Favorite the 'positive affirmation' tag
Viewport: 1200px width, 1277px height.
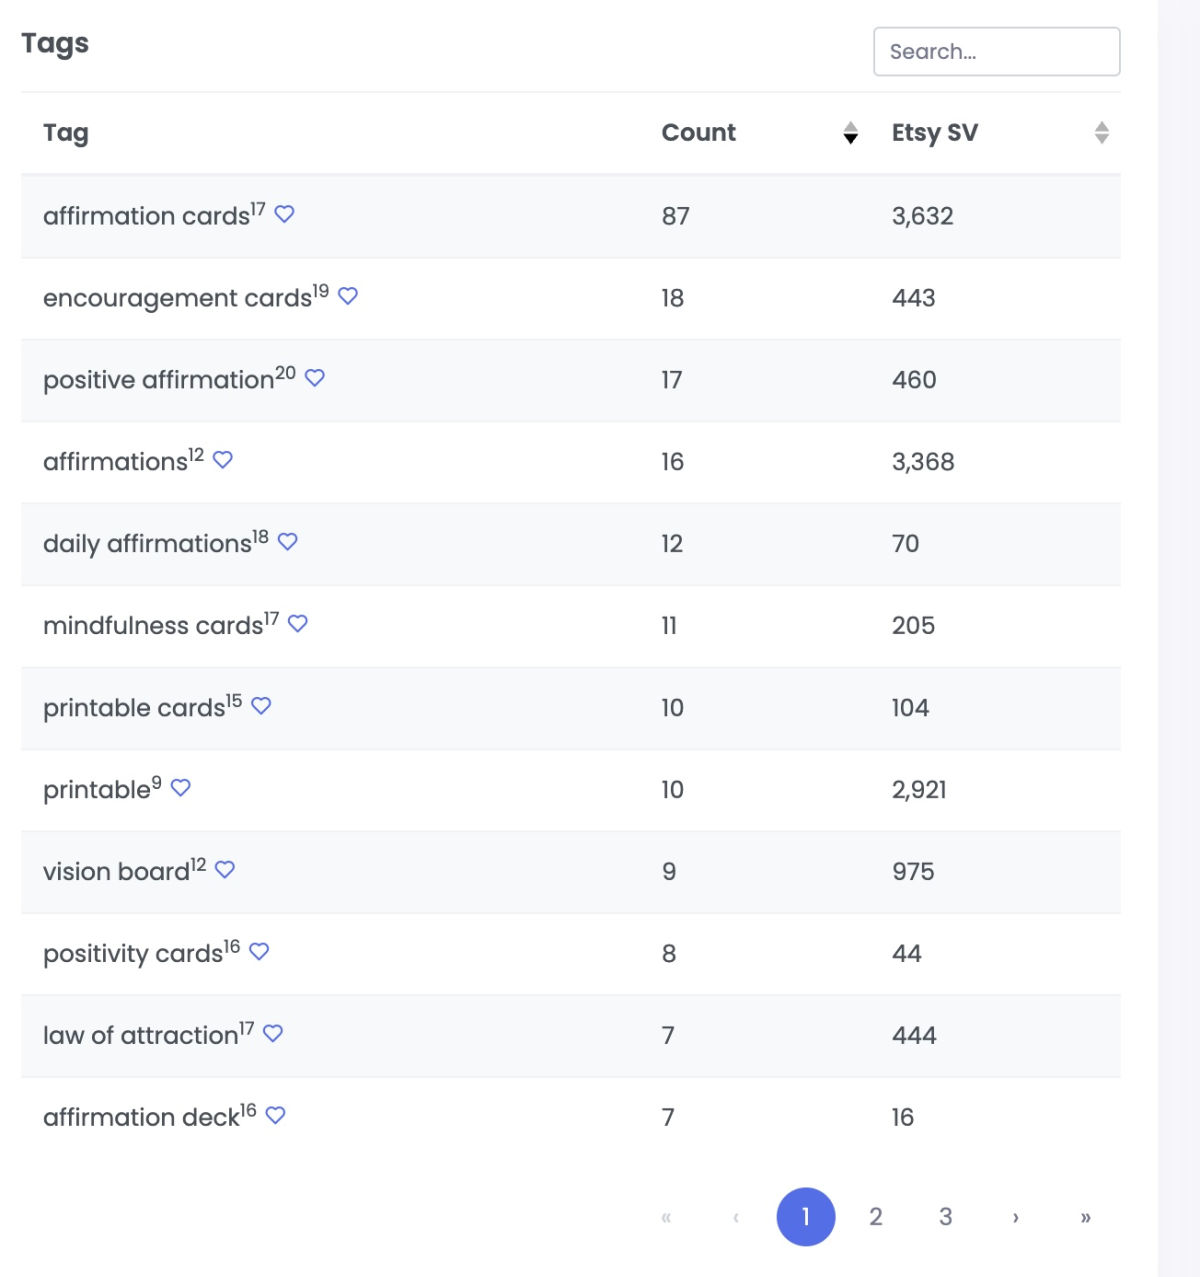[x=315, y=378]
